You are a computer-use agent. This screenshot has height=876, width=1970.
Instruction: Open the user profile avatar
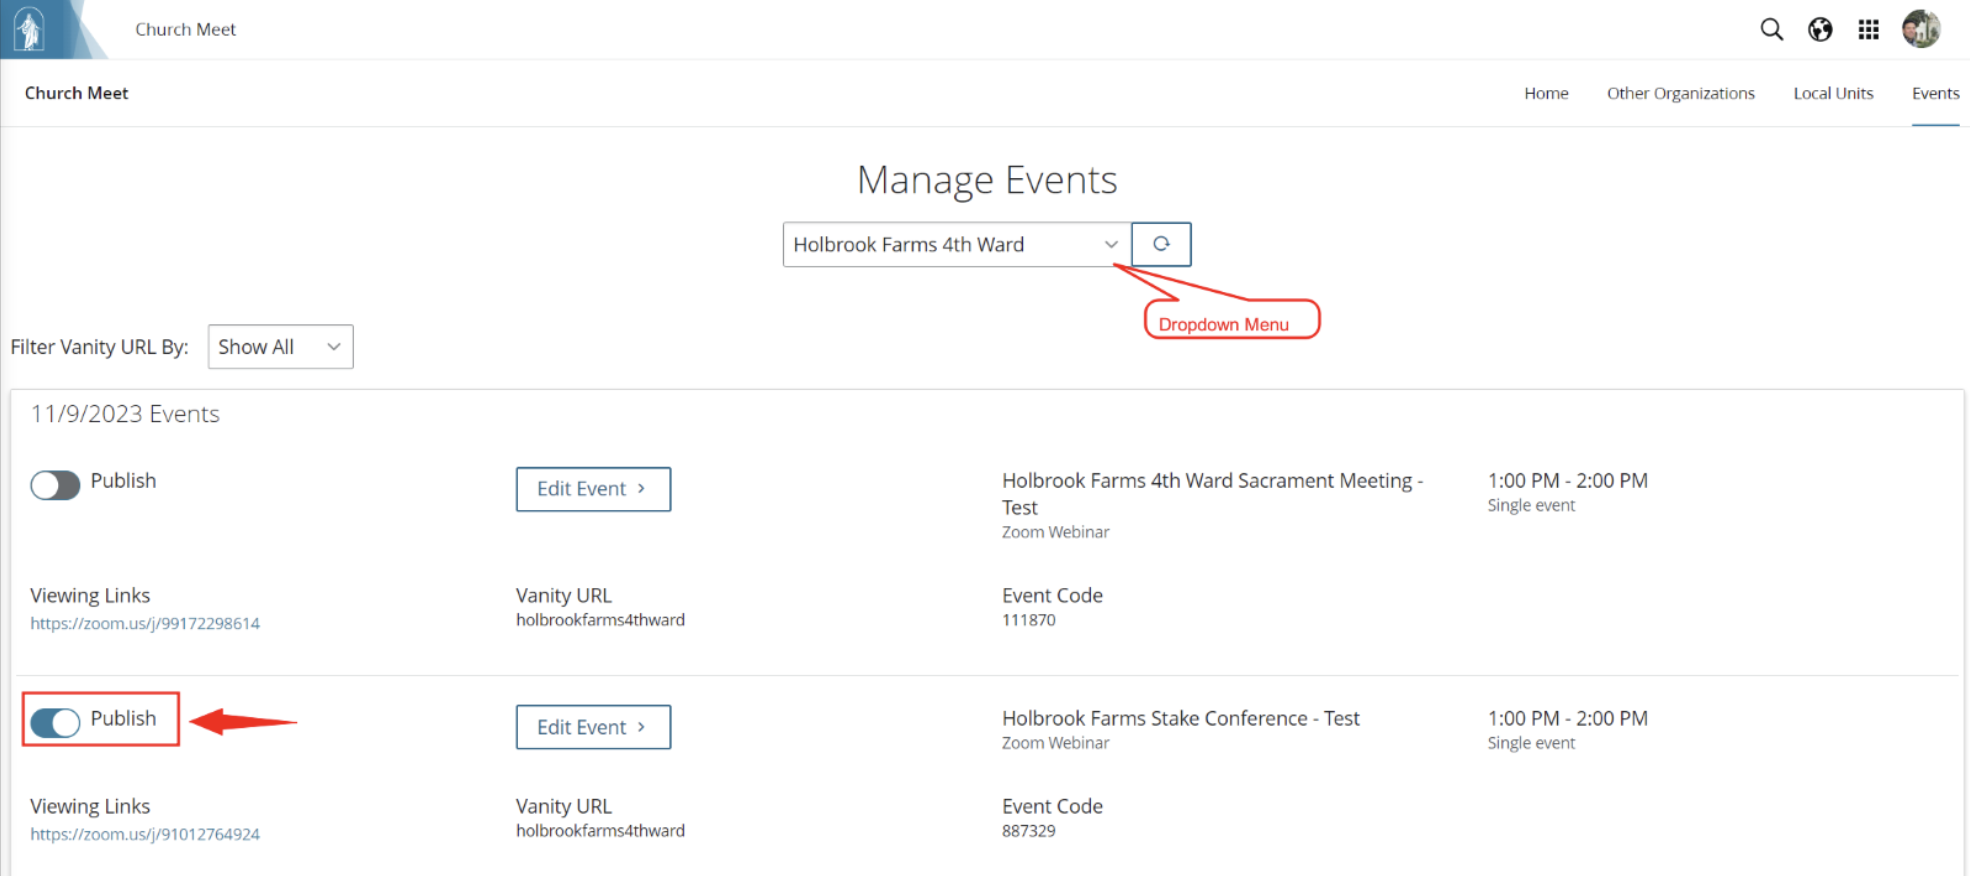(1921, 29)
